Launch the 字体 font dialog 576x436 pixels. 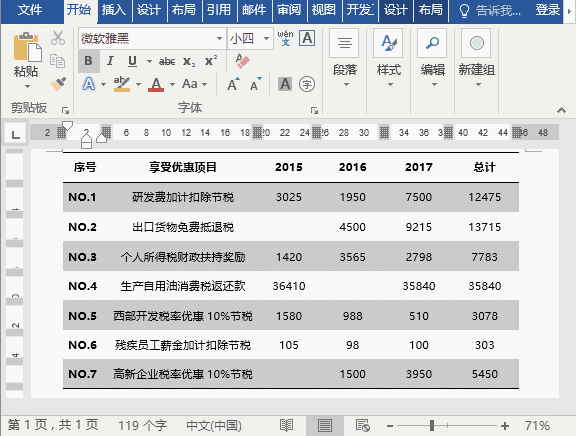pyautogui.click(x=314, y=110)
